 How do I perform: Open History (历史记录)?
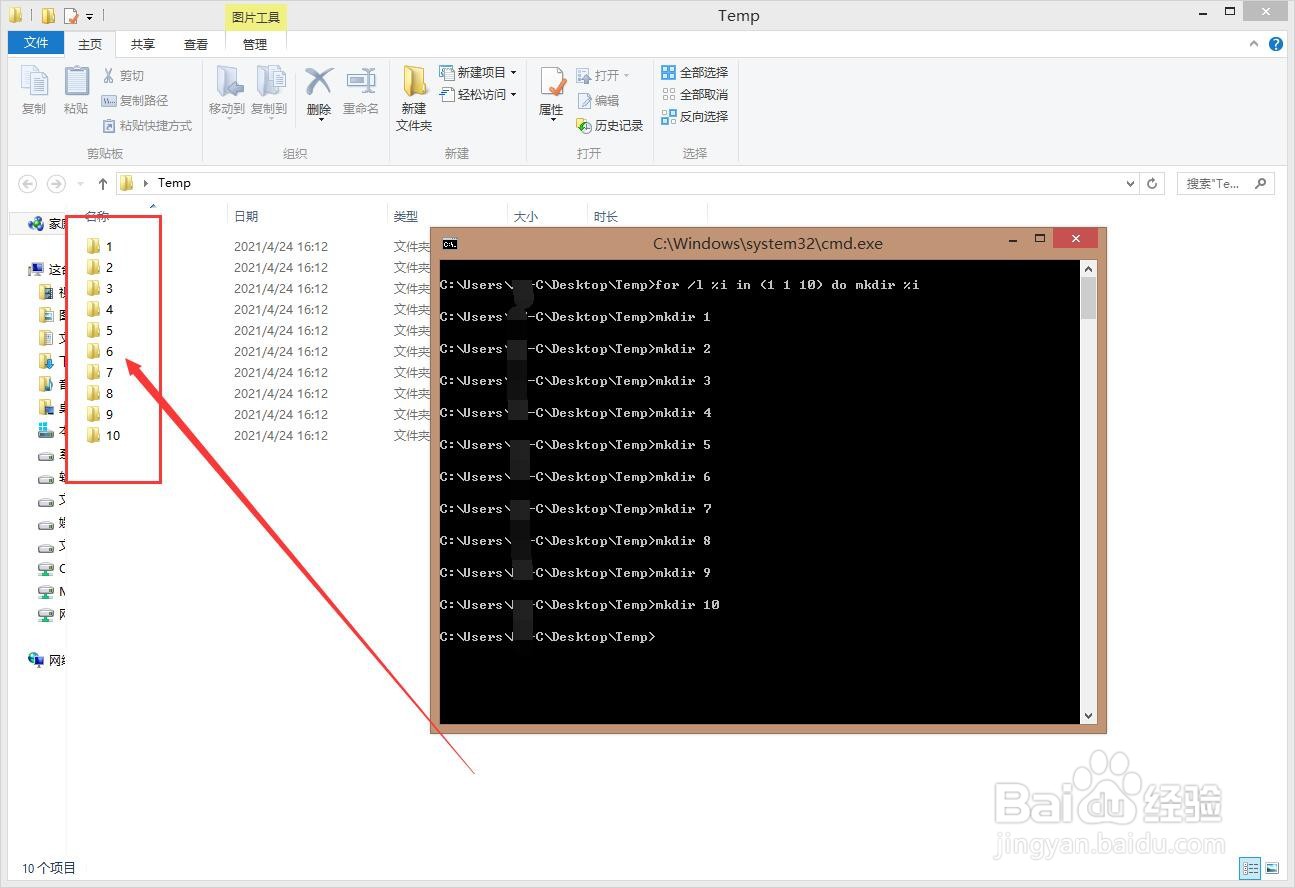[610, 126]
